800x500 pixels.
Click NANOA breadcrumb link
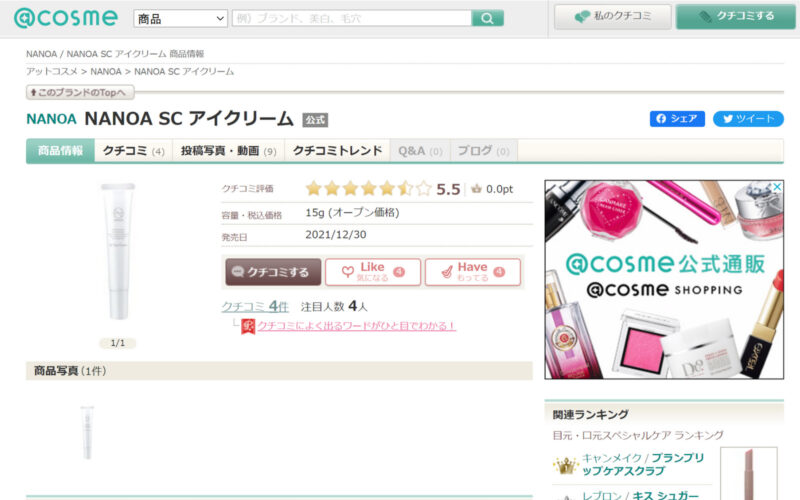tap(106, 71)
